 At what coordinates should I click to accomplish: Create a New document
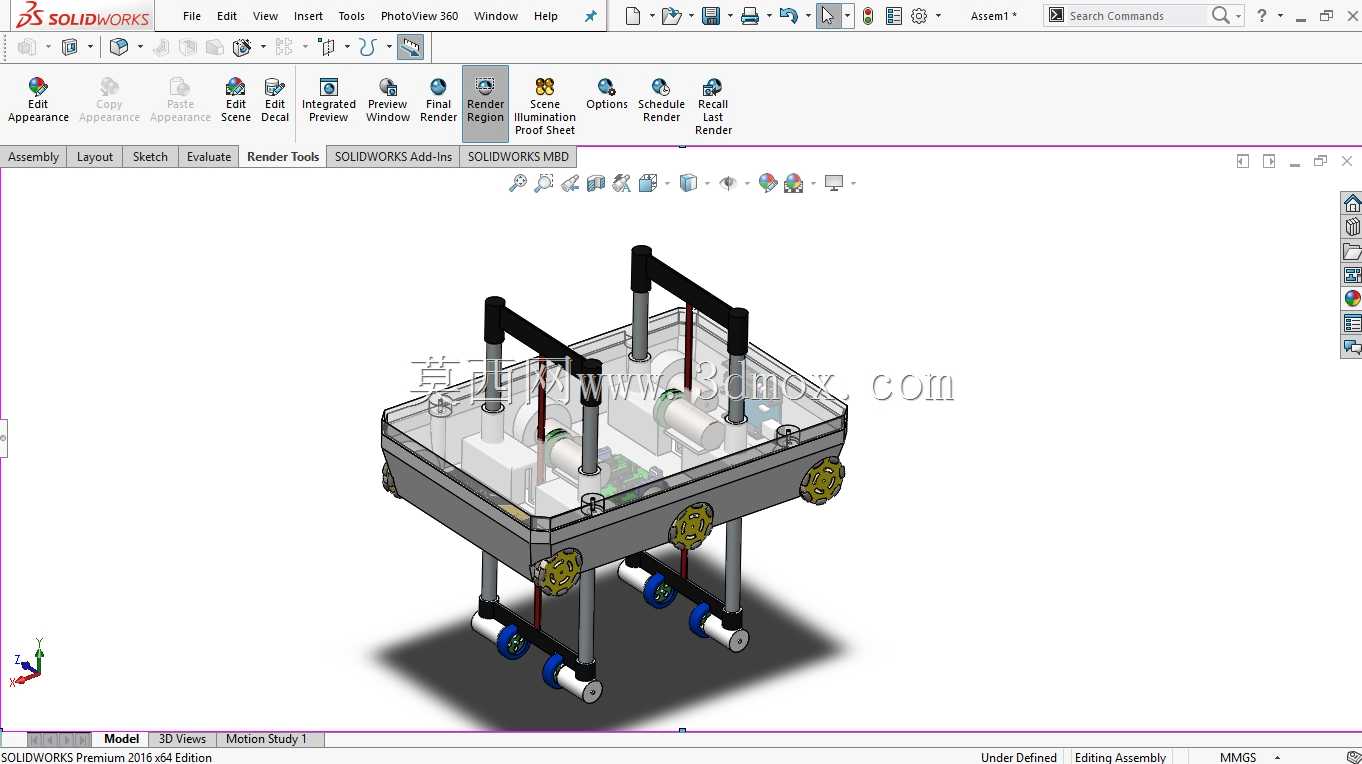[632, 16]
